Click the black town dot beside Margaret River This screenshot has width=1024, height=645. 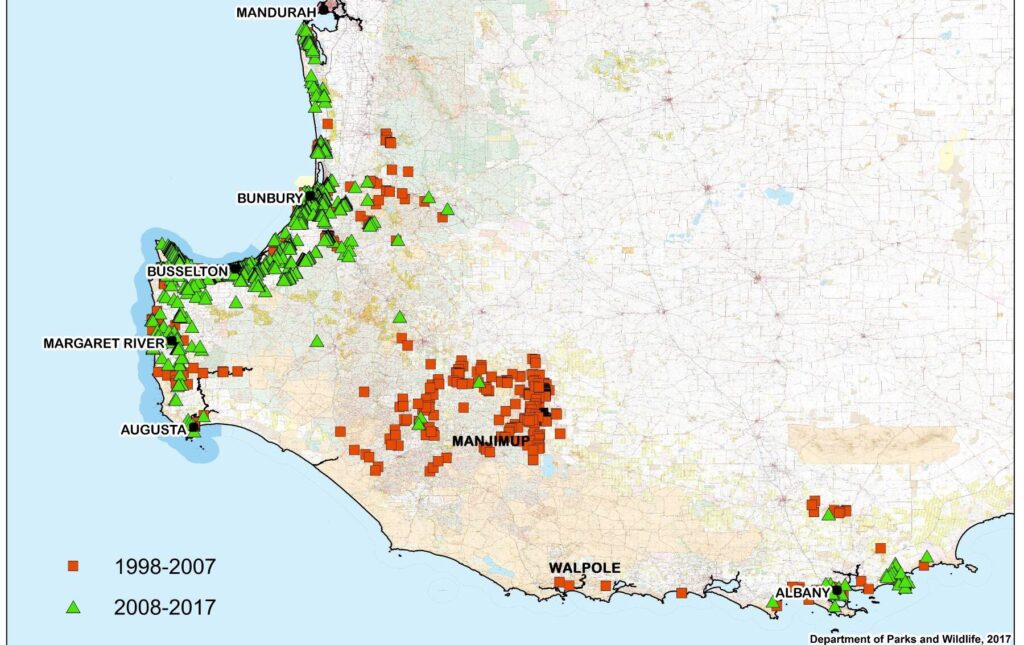171,341
